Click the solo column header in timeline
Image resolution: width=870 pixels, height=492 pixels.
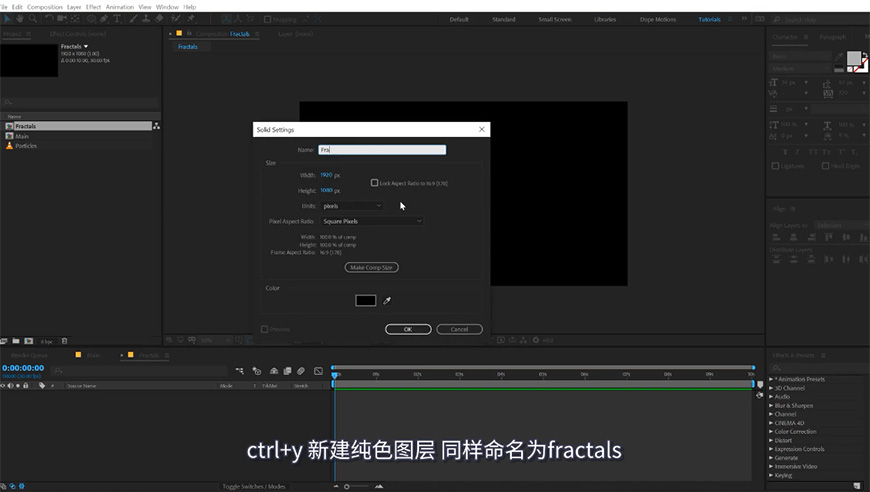(x=18, y=386)
